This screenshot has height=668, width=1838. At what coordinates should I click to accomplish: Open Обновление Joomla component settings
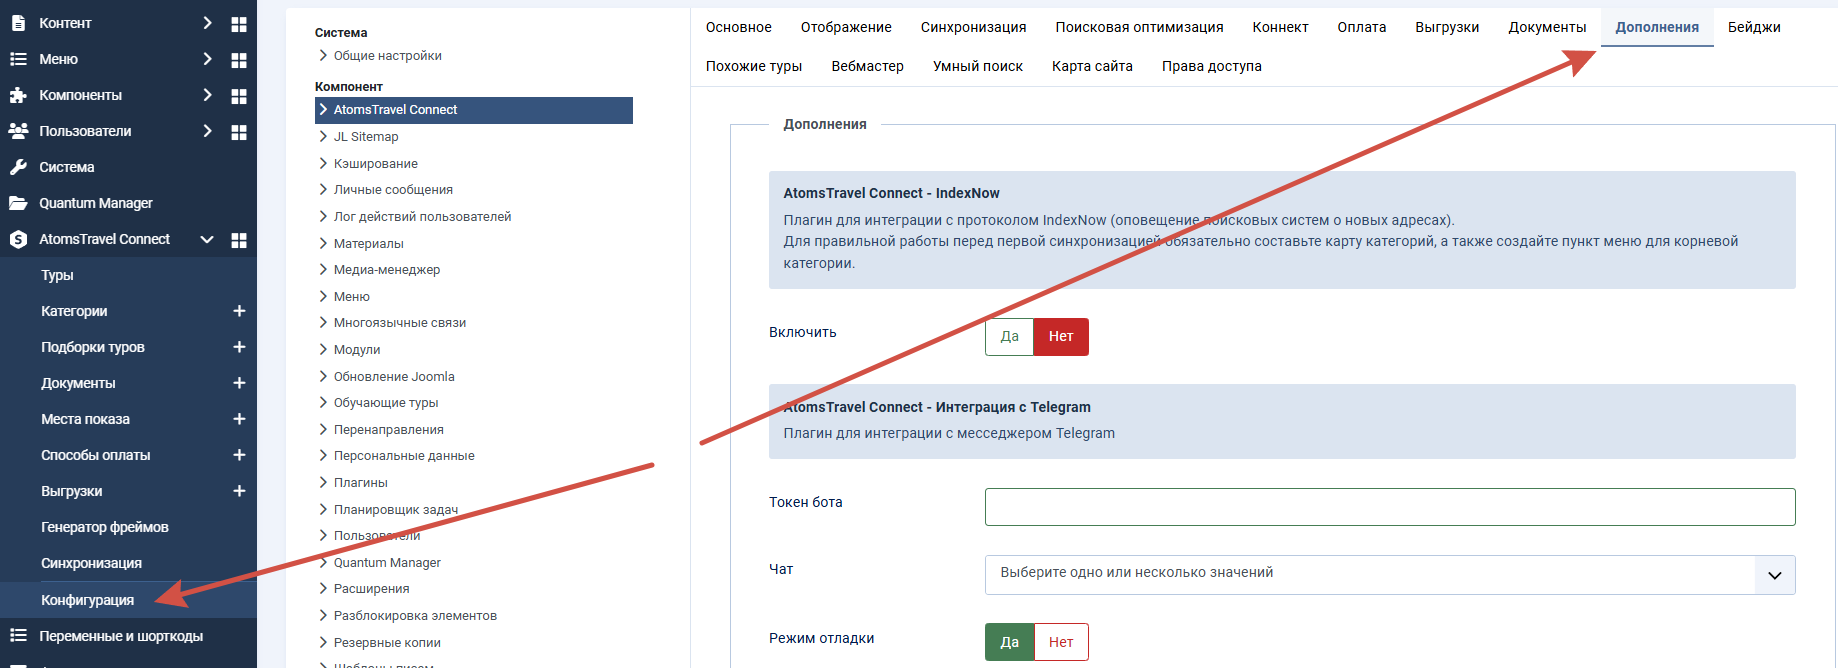point(393,377)
